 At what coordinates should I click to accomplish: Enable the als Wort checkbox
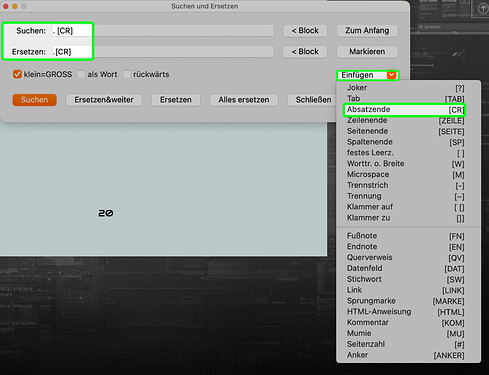pos(81,74)
